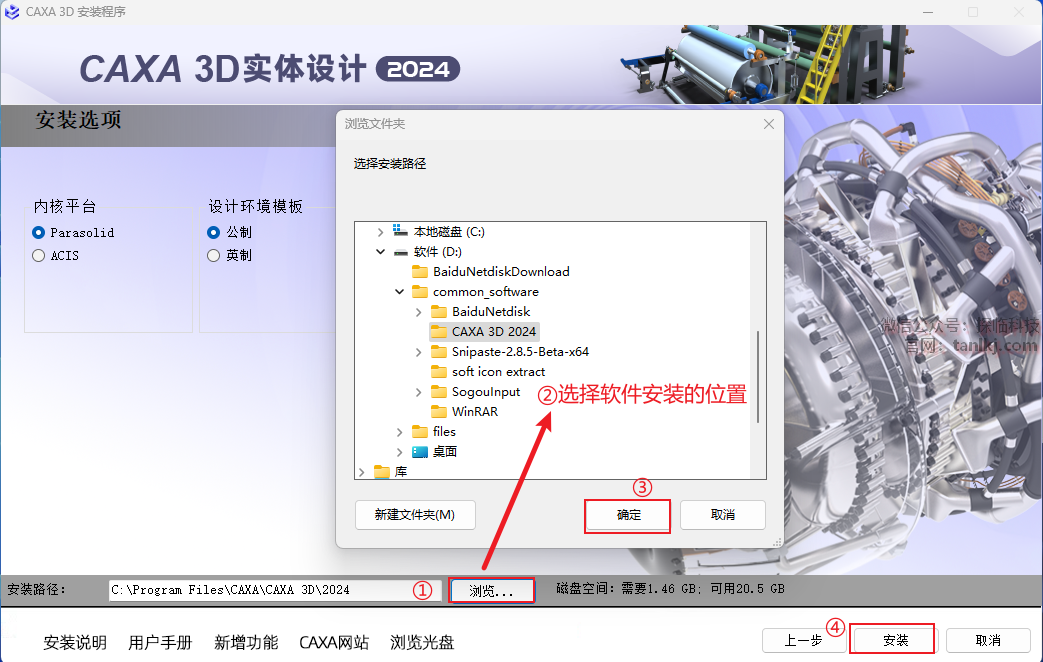This screenshot has width=1043, height=662.
Task: Open the CAXA网站 link
Action: click(x=334, y=643)
